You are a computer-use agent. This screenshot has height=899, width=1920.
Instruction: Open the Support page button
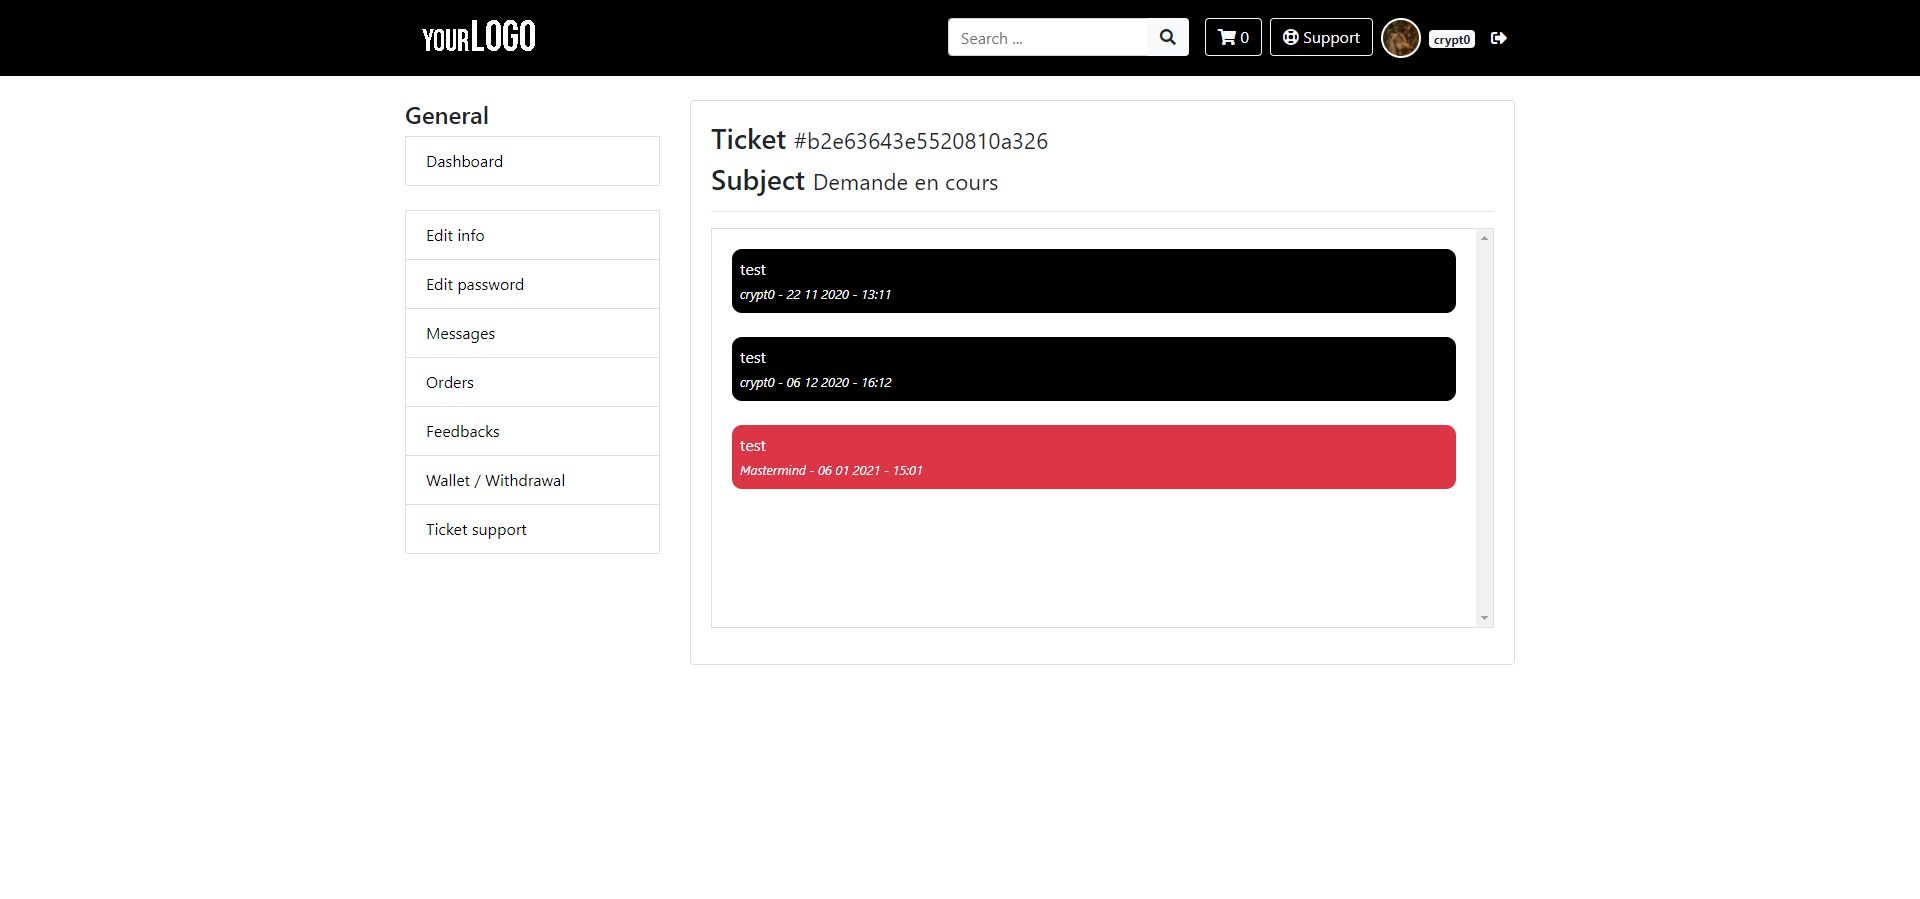click(x=1321, y=37)
